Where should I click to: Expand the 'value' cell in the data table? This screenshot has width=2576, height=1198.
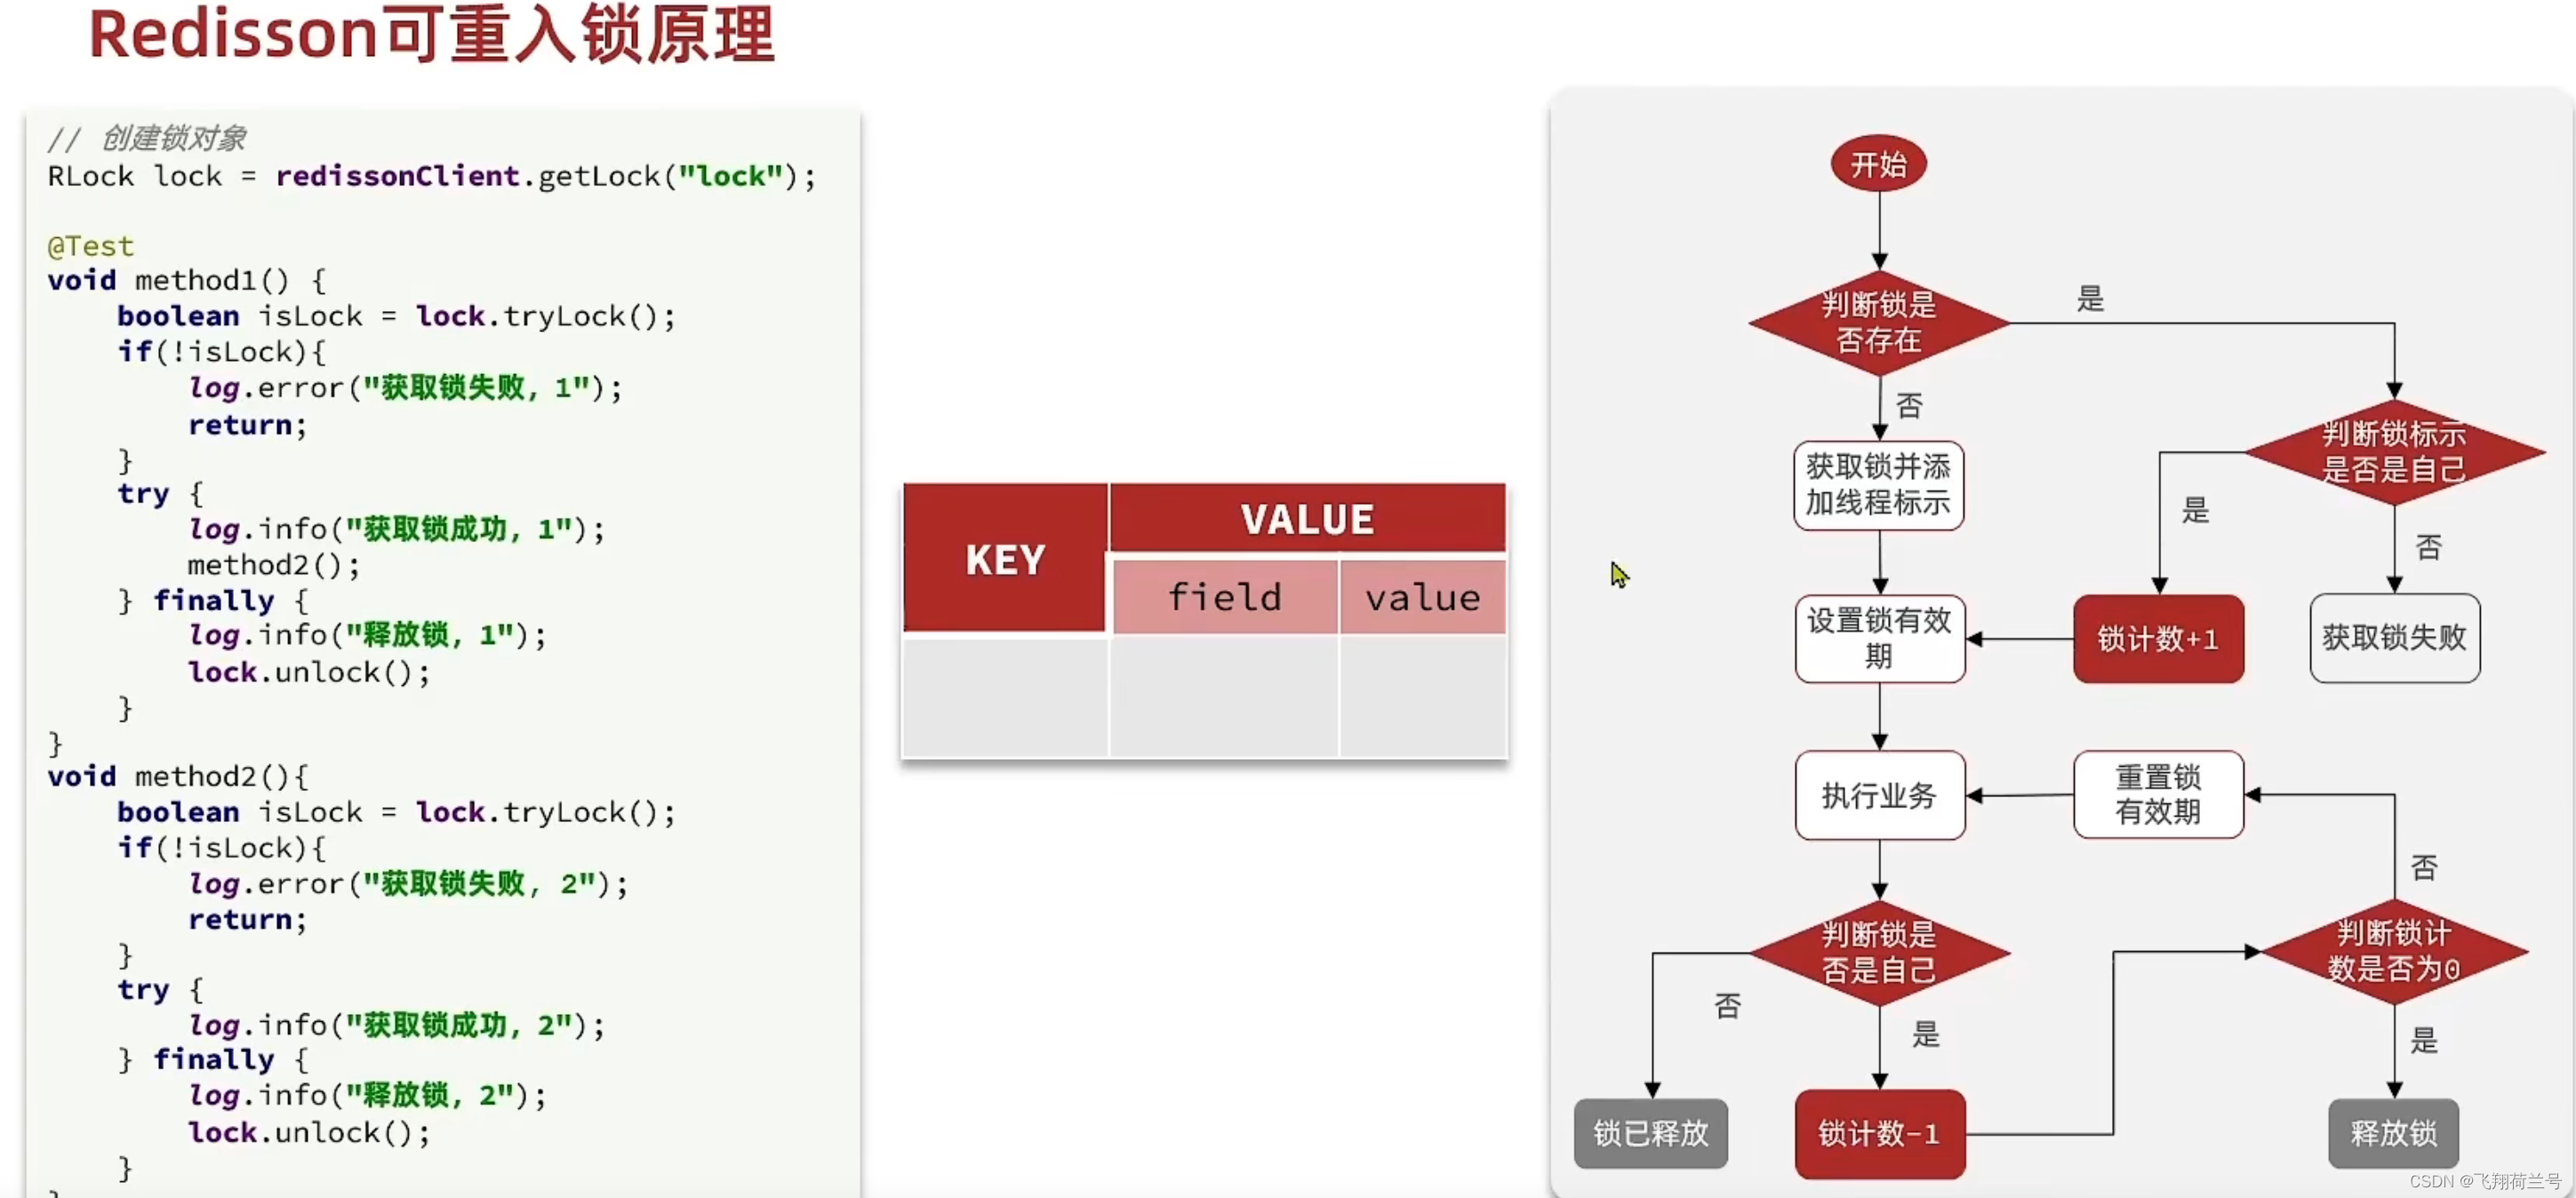[1420, 596]
